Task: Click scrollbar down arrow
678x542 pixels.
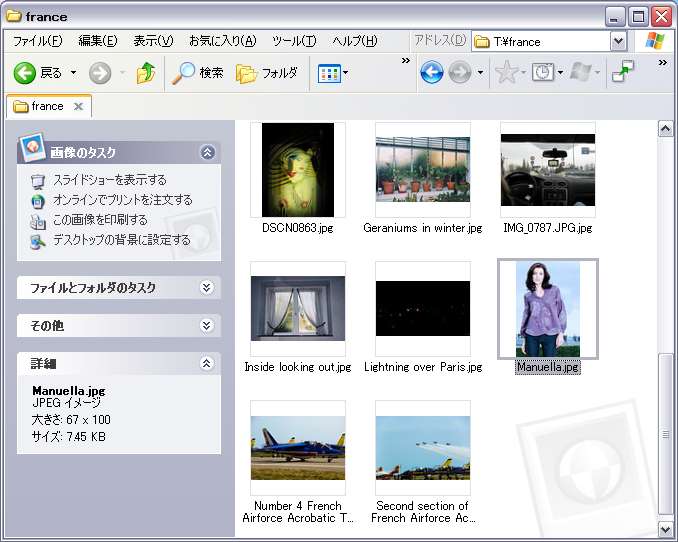Action: (x=665, y=529)
